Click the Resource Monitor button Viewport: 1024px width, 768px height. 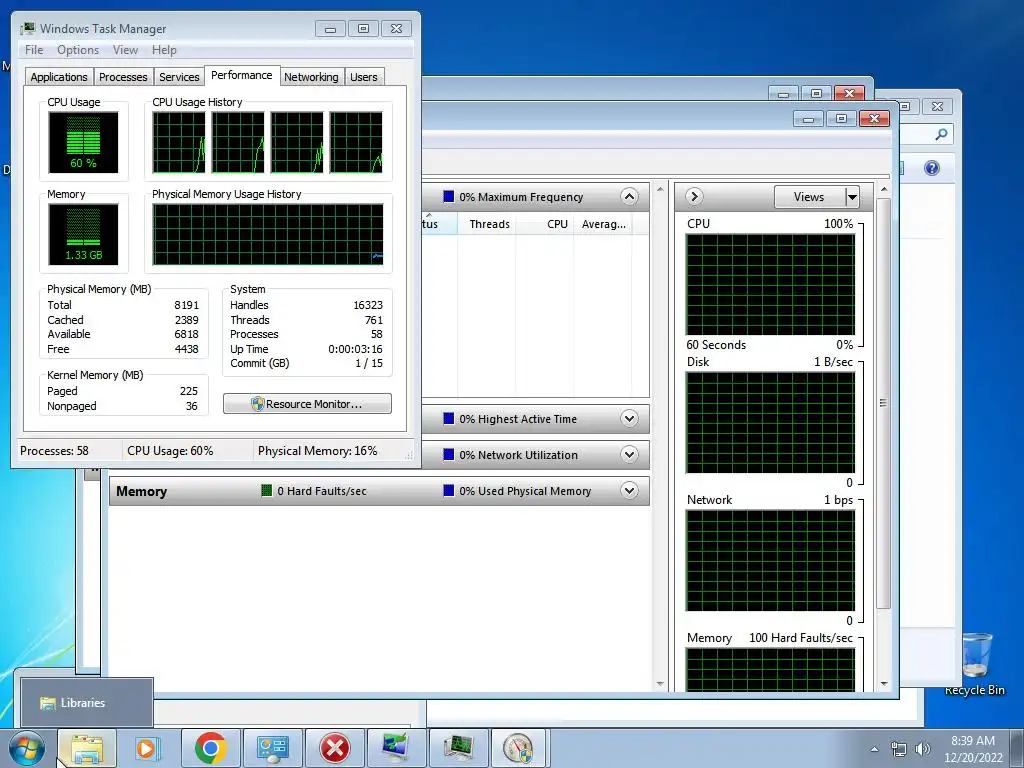(x=308, y=404)
